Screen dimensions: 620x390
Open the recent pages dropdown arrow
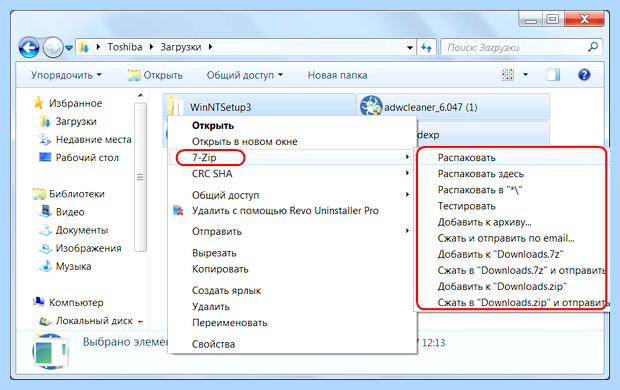click(69, 48)
